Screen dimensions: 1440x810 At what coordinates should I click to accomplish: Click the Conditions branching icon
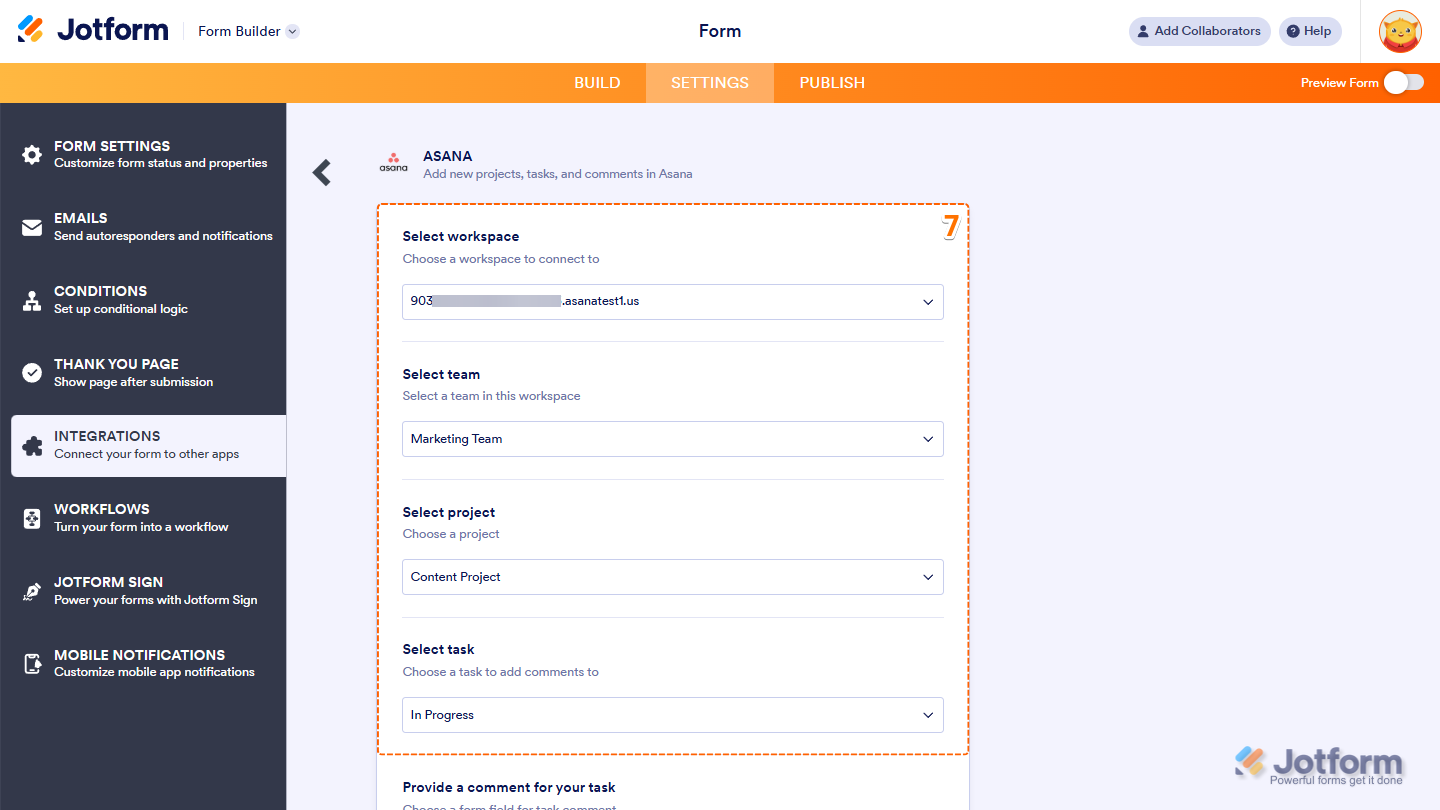coord(32,299)
